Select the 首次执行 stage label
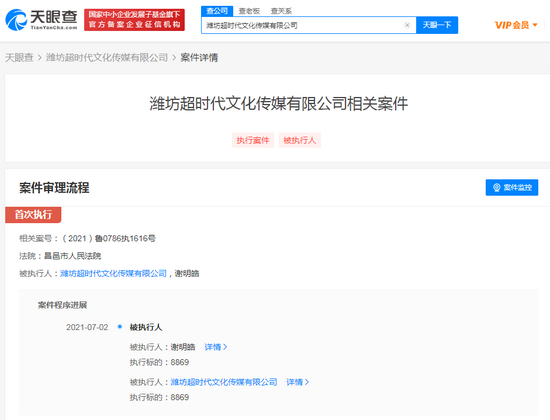550x420 pixels. click(x=33, y=214)
